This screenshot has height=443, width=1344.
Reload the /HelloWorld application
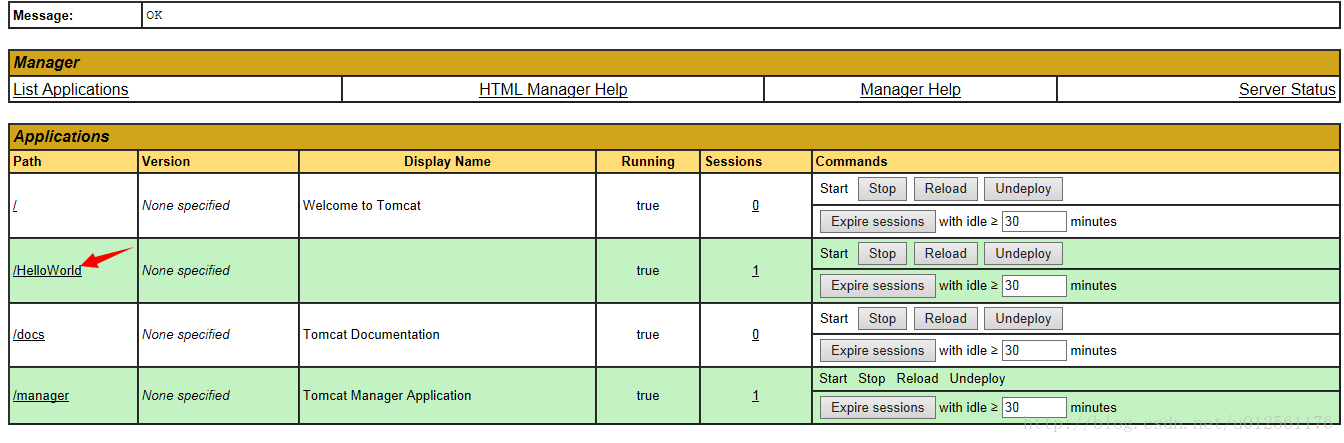click(945, 254)
